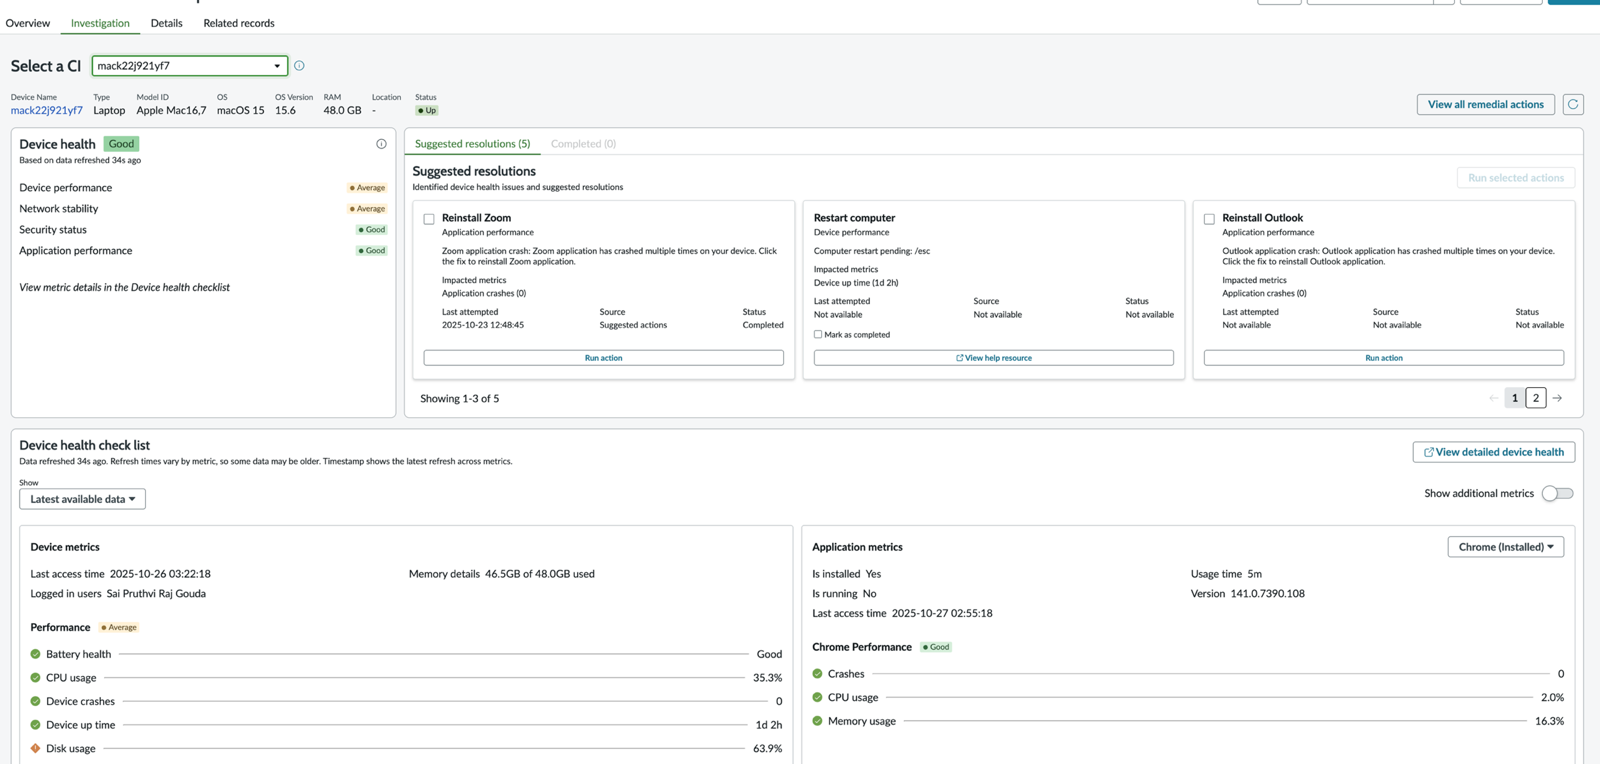1600x764 pixels.
Task: Select the Investigation tab
Action: point(100,23)
